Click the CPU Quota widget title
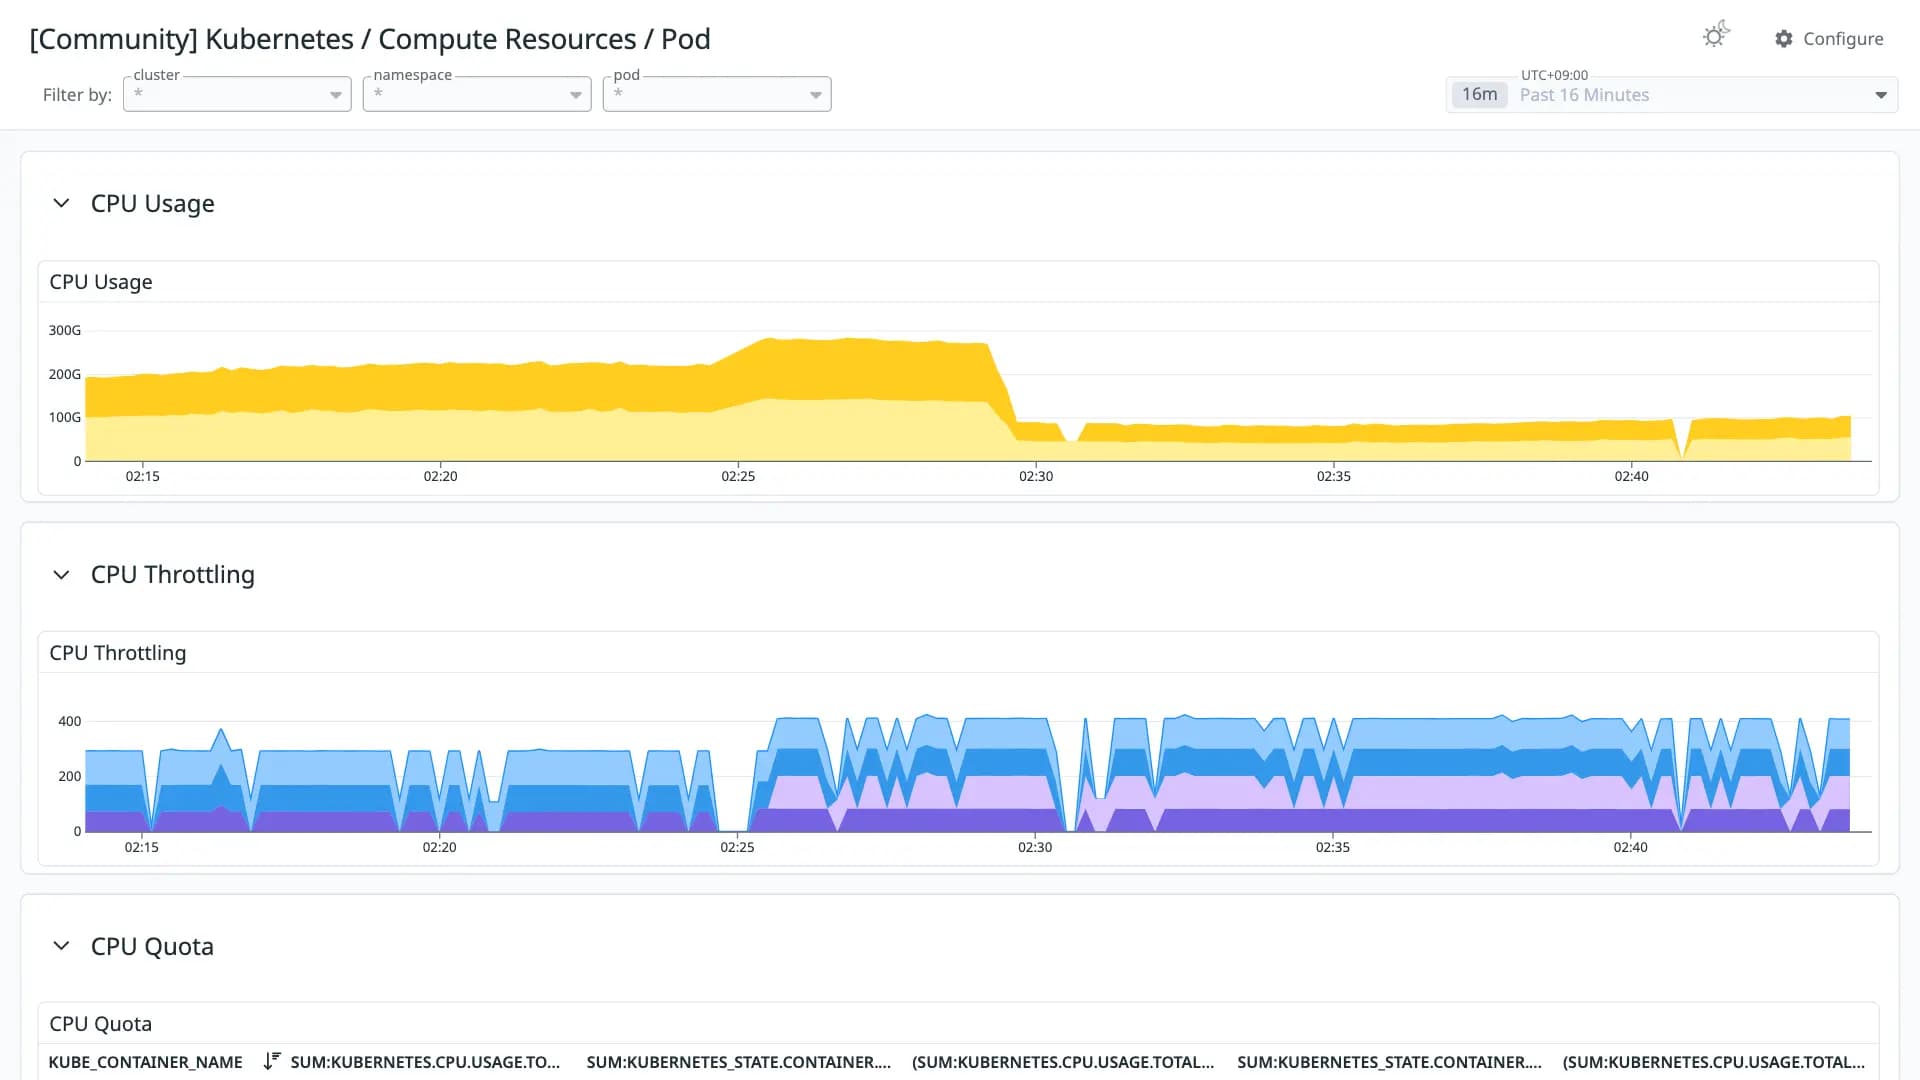This screenshot has height=1080, width=1920. pos(101,1024)
